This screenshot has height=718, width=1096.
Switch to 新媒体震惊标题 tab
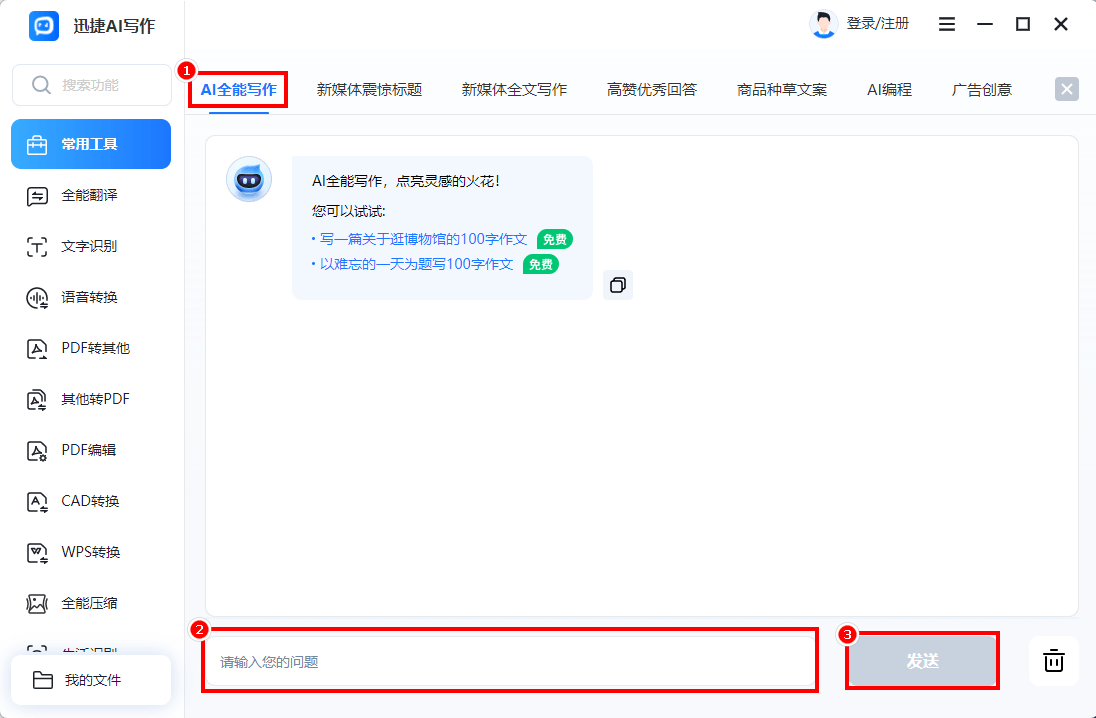point(369,89)
